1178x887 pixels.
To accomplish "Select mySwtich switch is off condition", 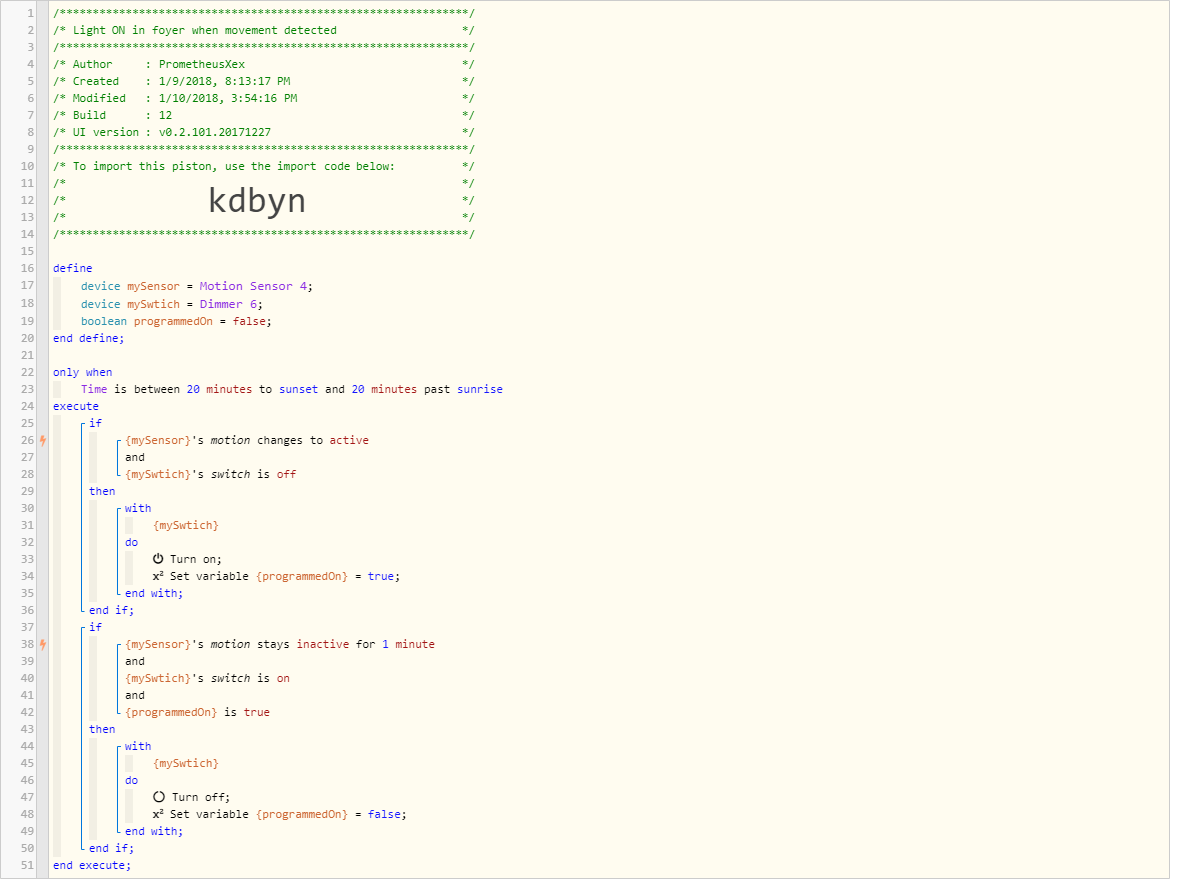I will 210,475.
